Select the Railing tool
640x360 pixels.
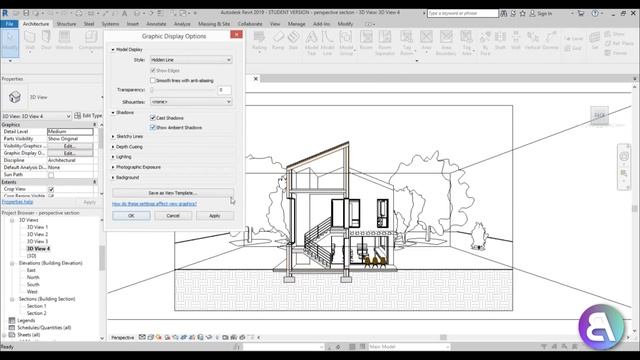tap(259, 41)
